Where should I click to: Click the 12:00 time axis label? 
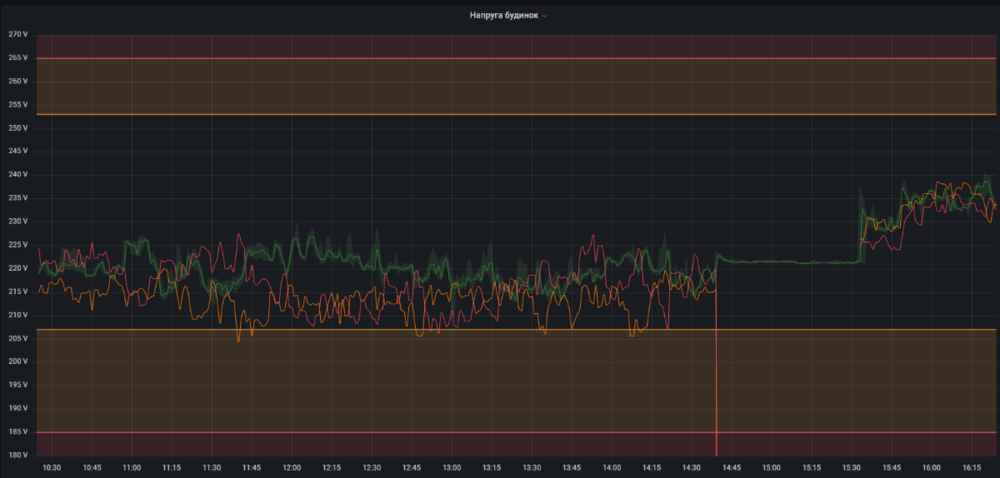pos(292,467)
